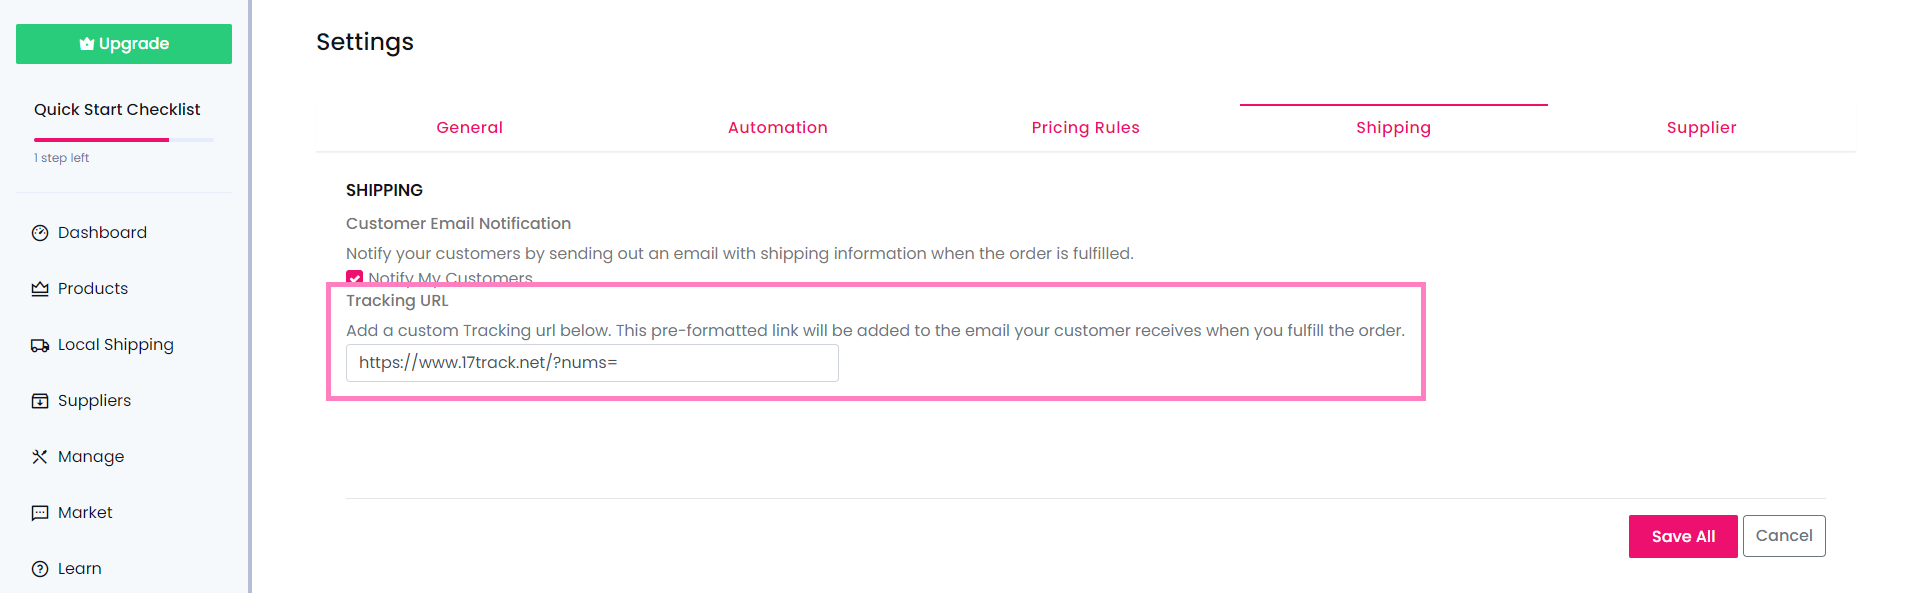
Task: Click the Dashboard gauge icon
Action: [40, 233]
